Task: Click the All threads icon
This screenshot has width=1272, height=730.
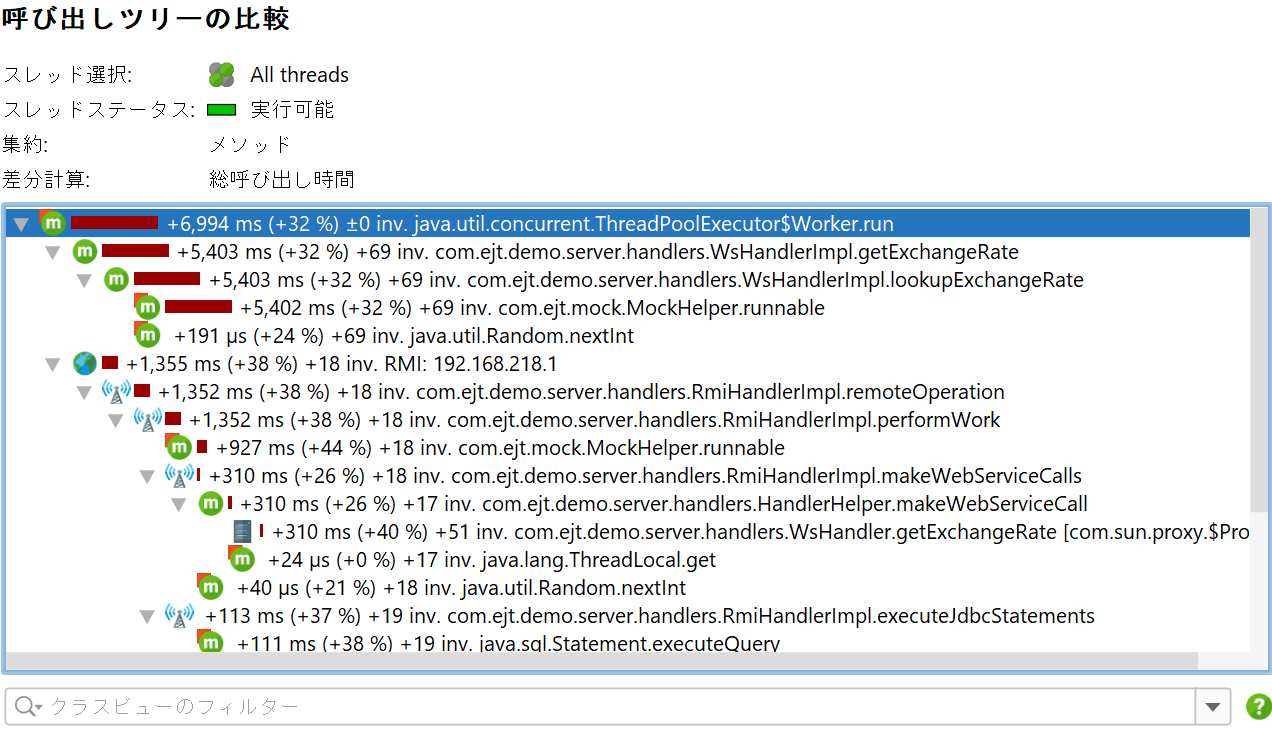Action: coord(221,75)
